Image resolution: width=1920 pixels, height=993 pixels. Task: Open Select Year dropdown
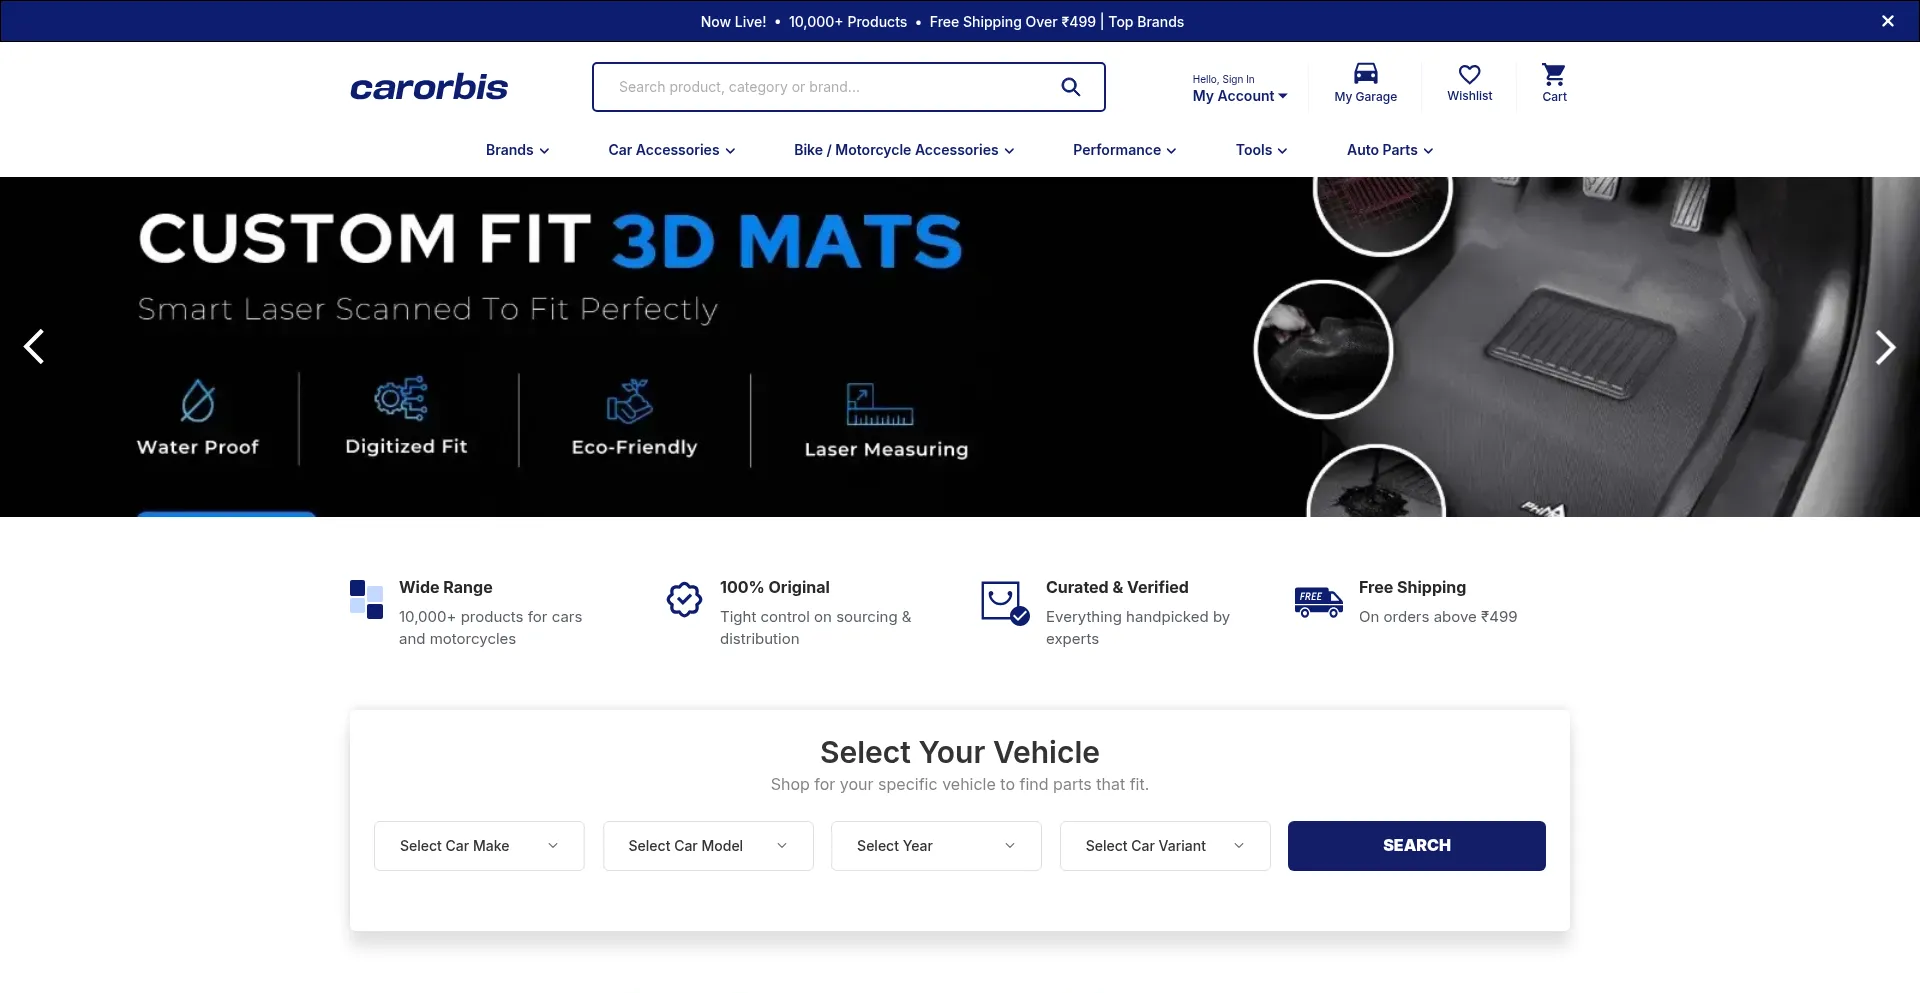coord(936,846)
